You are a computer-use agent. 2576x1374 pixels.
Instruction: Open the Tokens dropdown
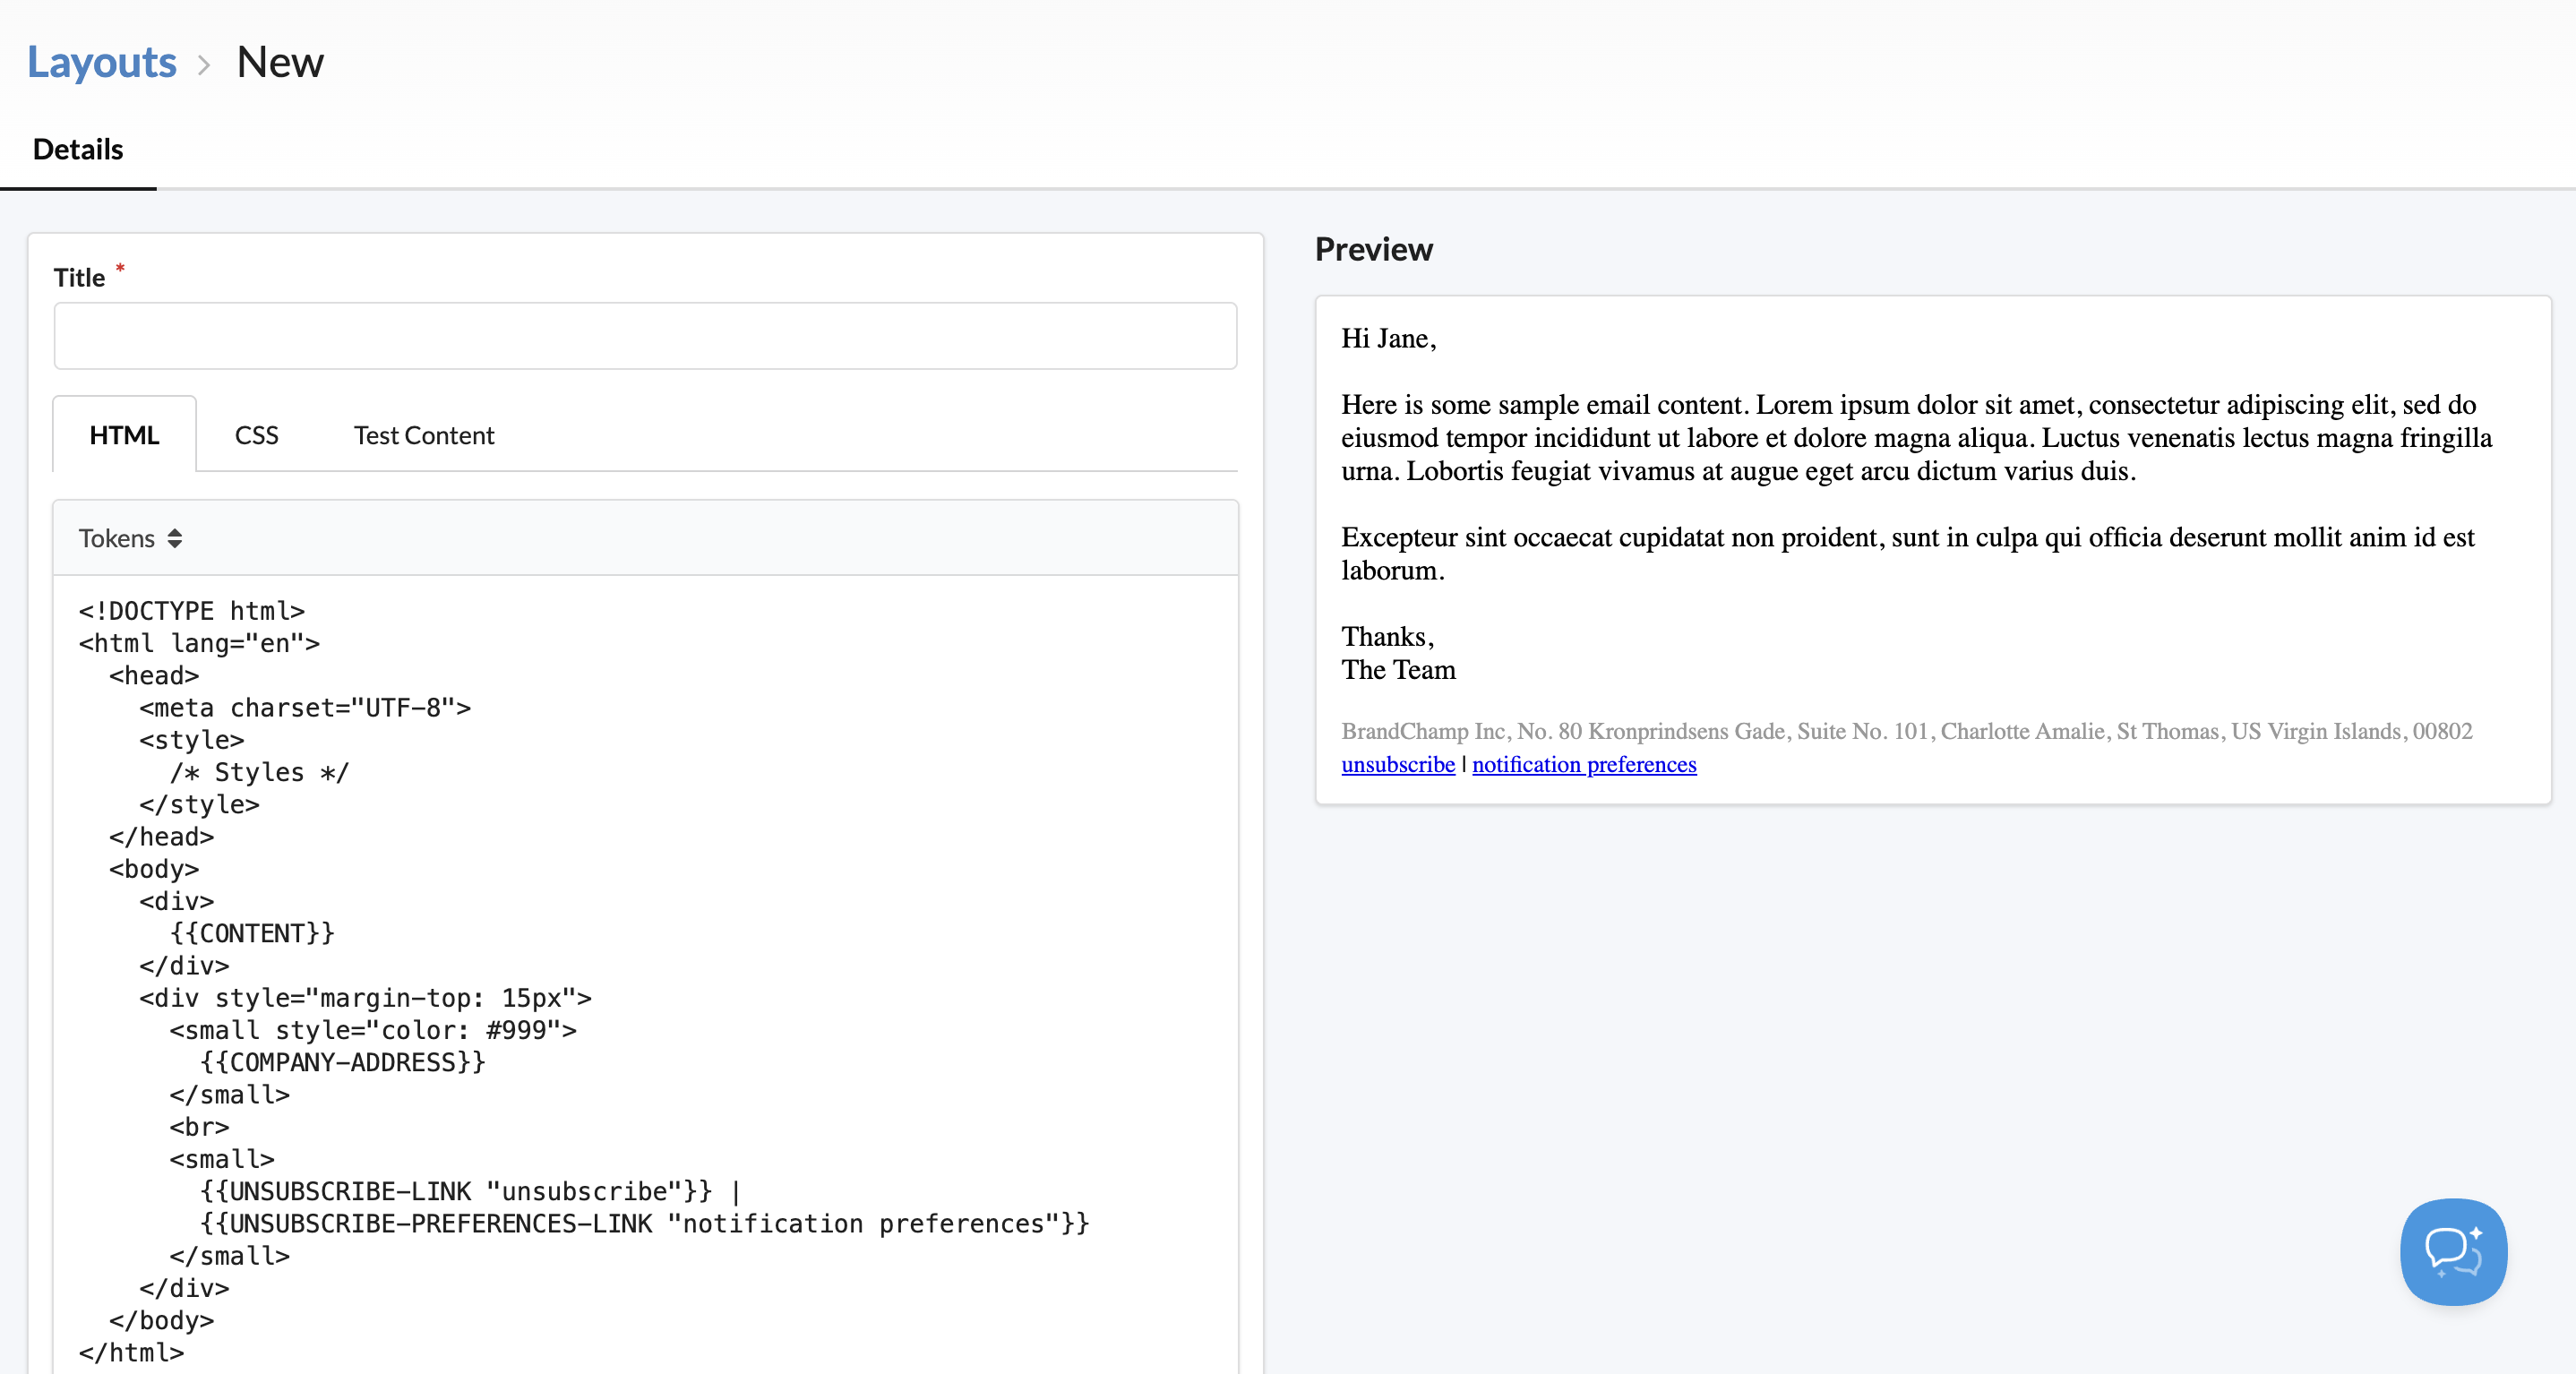(x=130, y=538)
